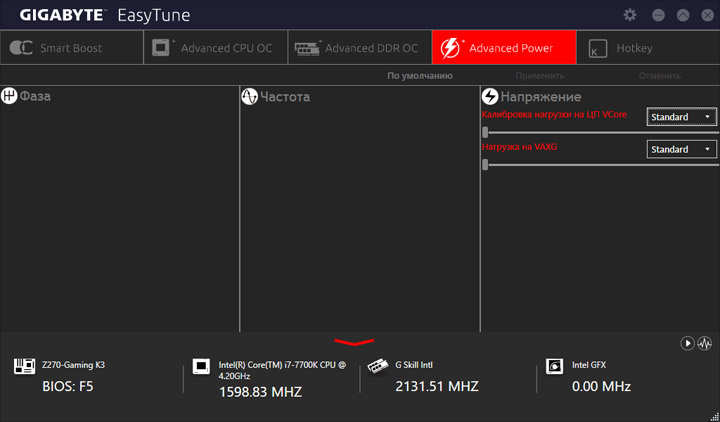Click the Фаза gear-shift icon

click(x=9, y=96)
